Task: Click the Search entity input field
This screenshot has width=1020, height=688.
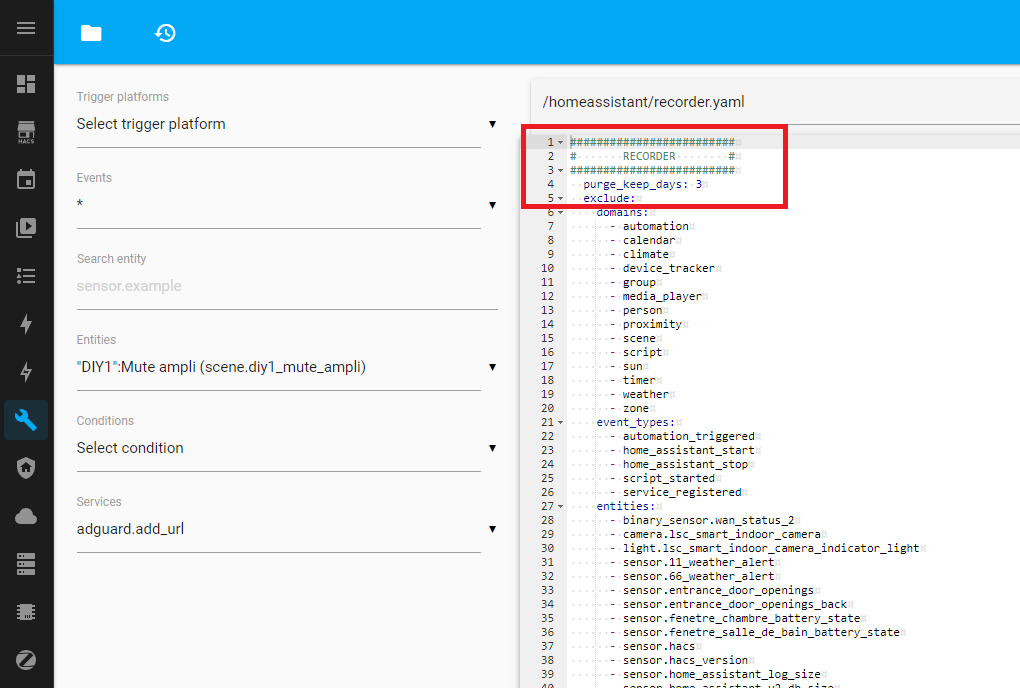Action: (286, 286)
